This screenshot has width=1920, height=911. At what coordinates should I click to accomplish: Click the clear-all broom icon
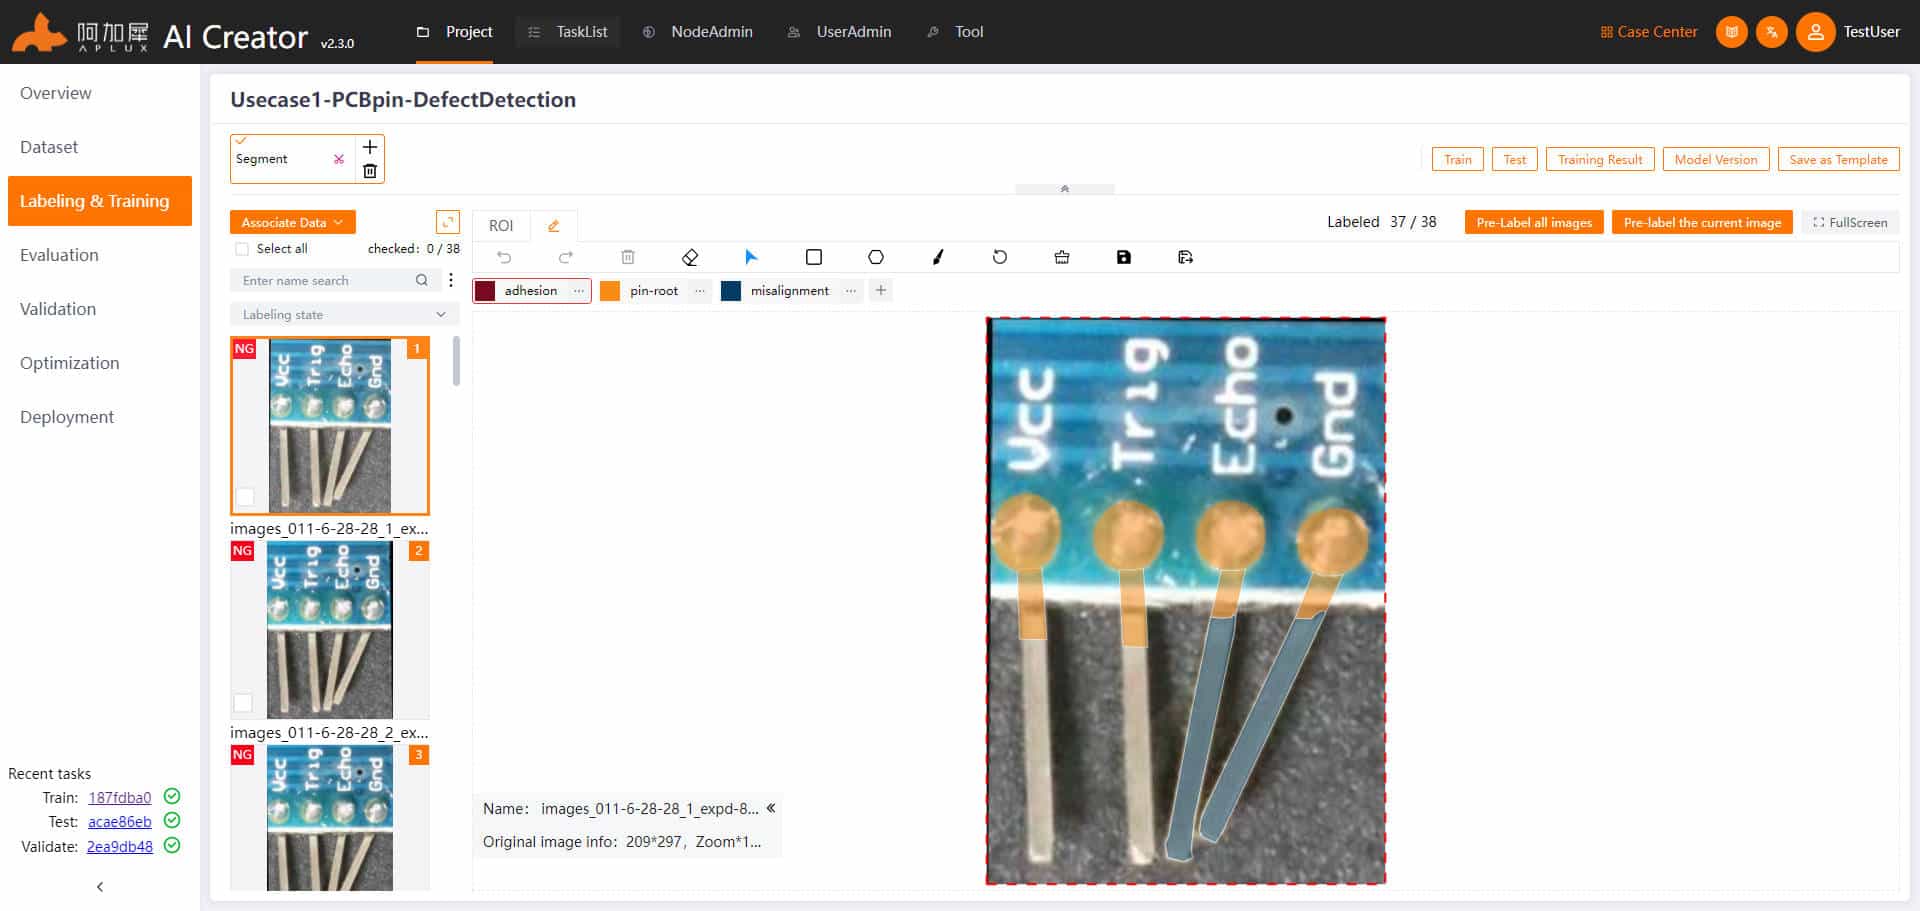pos(1062,257)
